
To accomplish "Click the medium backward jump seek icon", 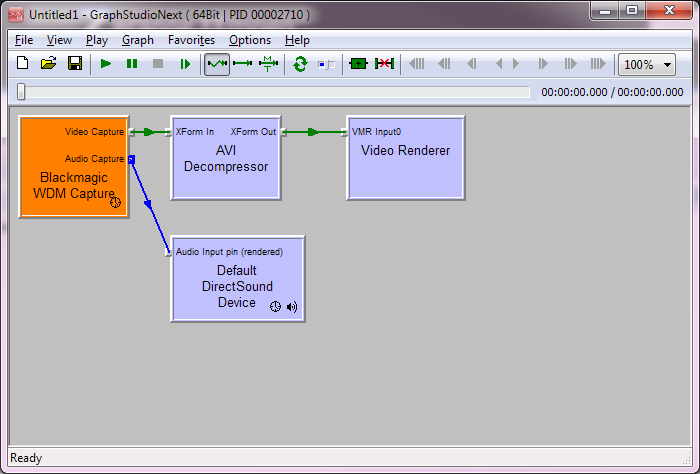I will pos(444,64).
